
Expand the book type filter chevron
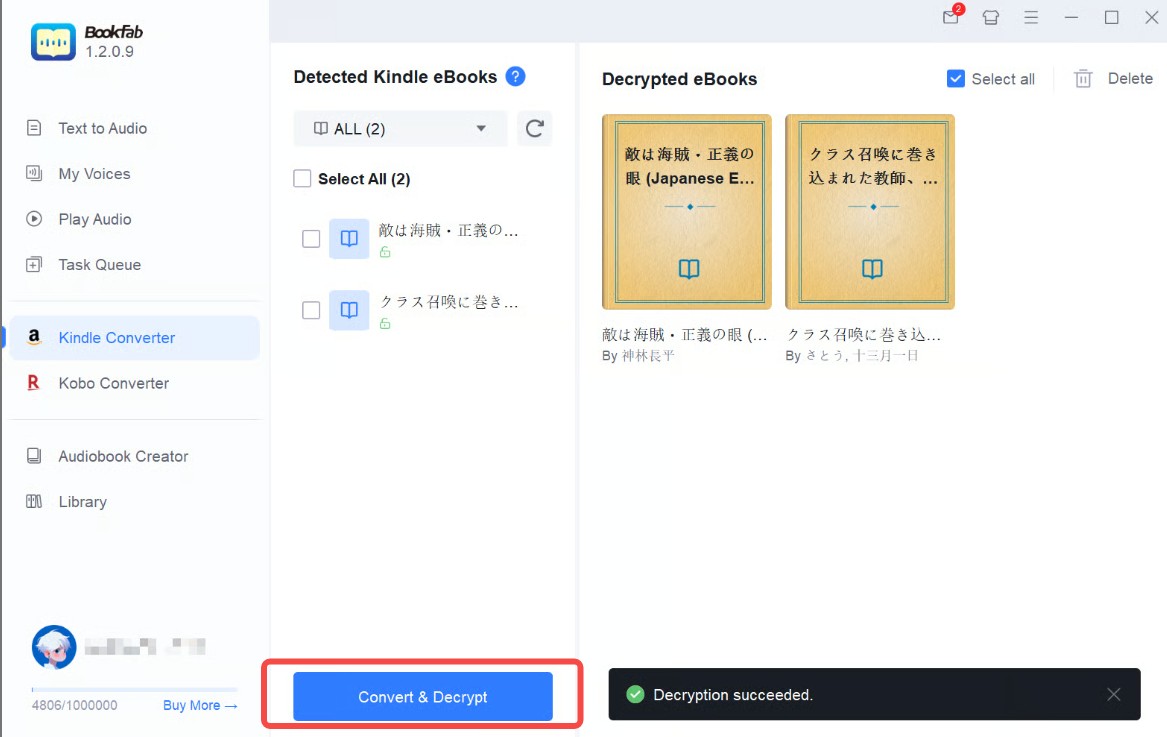tap(481, 128)
